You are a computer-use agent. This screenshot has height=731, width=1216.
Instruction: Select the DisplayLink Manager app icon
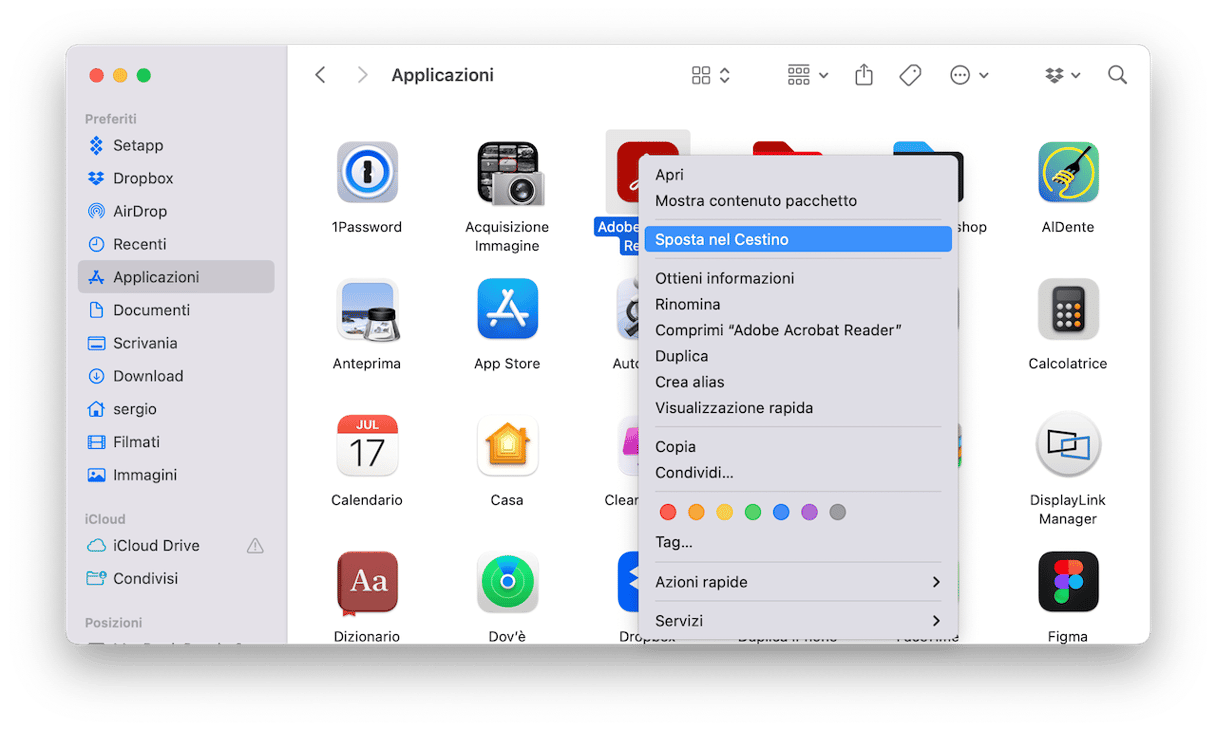pos(1068,446)
